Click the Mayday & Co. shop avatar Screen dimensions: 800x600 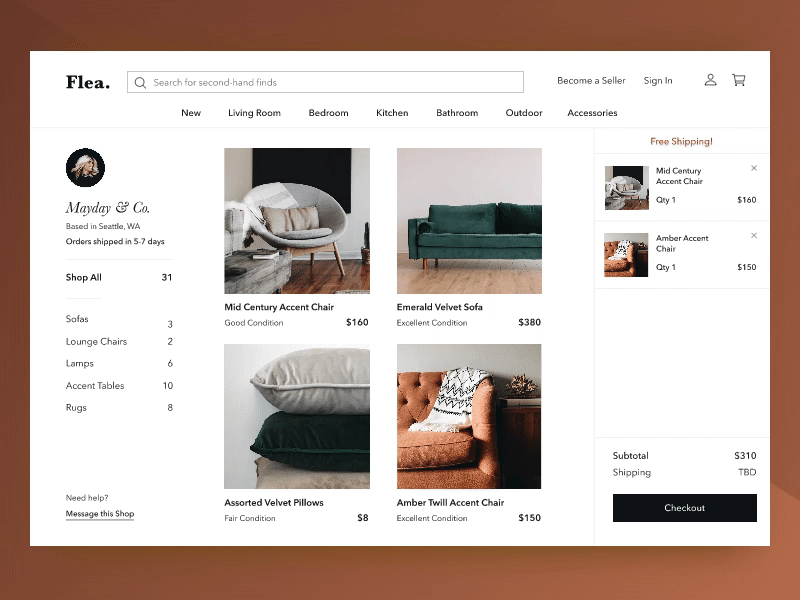click(x=86, y=168)
